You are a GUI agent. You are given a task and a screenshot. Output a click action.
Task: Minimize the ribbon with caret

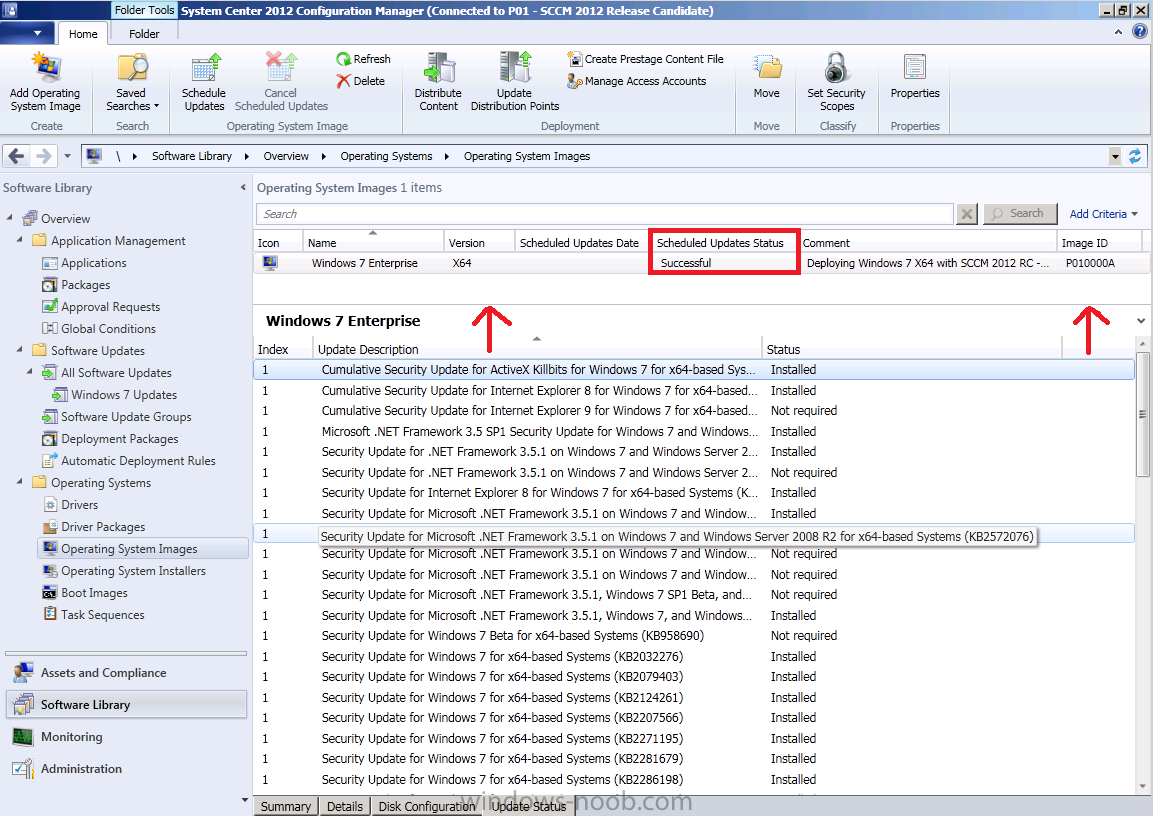click(1118, 32)
